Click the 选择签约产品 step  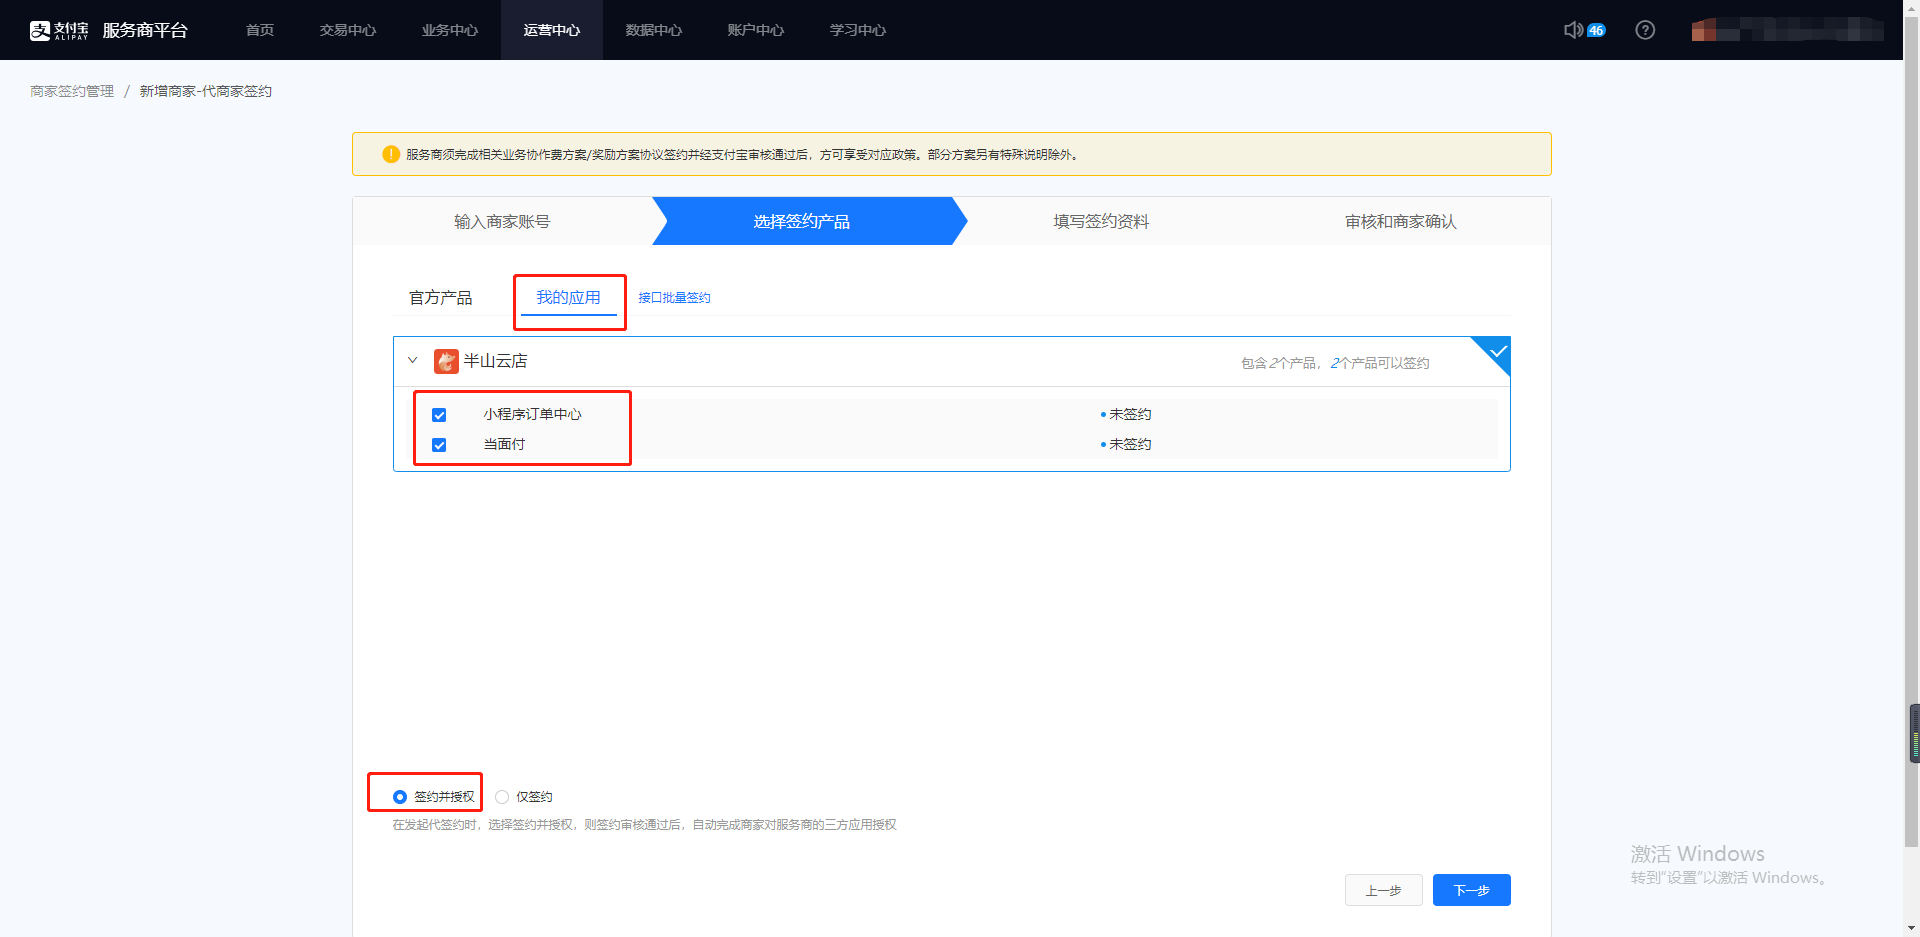pyautogui.click(x=802, y=221)
